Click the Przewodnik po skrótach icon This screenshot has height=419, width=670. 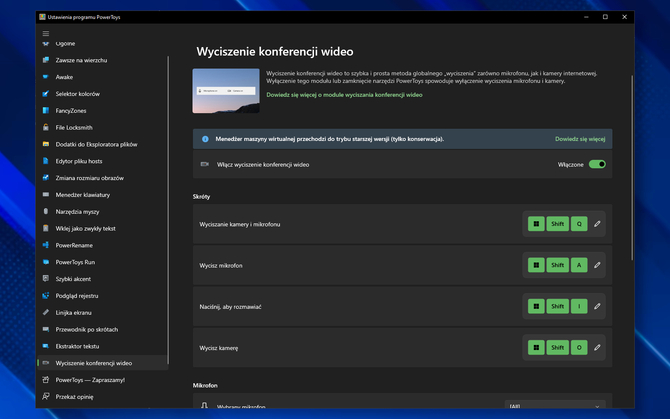[x=46, y=329]
